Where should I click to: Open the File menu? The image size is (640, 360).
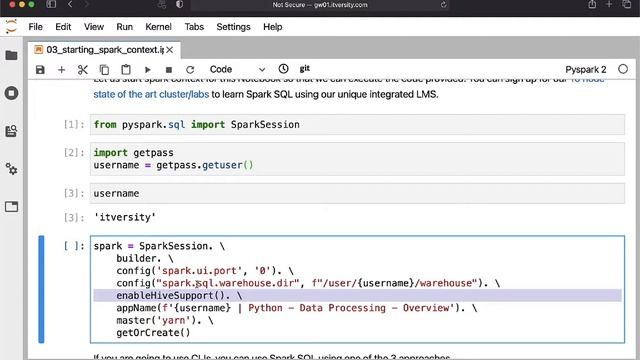pos(36,27)
